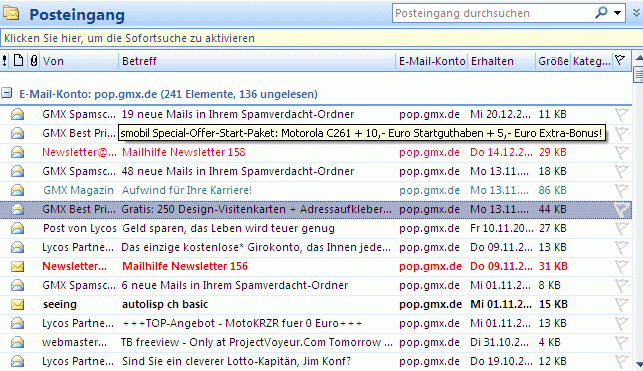
Task: Click unread envelope icon of Mailhilfe Newsletter 156
Action: [x=17, y=266]
